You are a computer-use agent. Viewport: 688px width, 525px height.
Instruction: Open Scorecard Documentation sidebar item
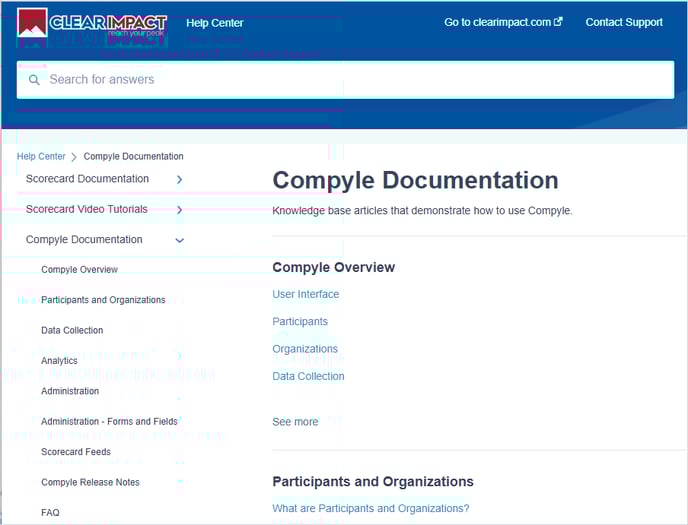(87, 179)
